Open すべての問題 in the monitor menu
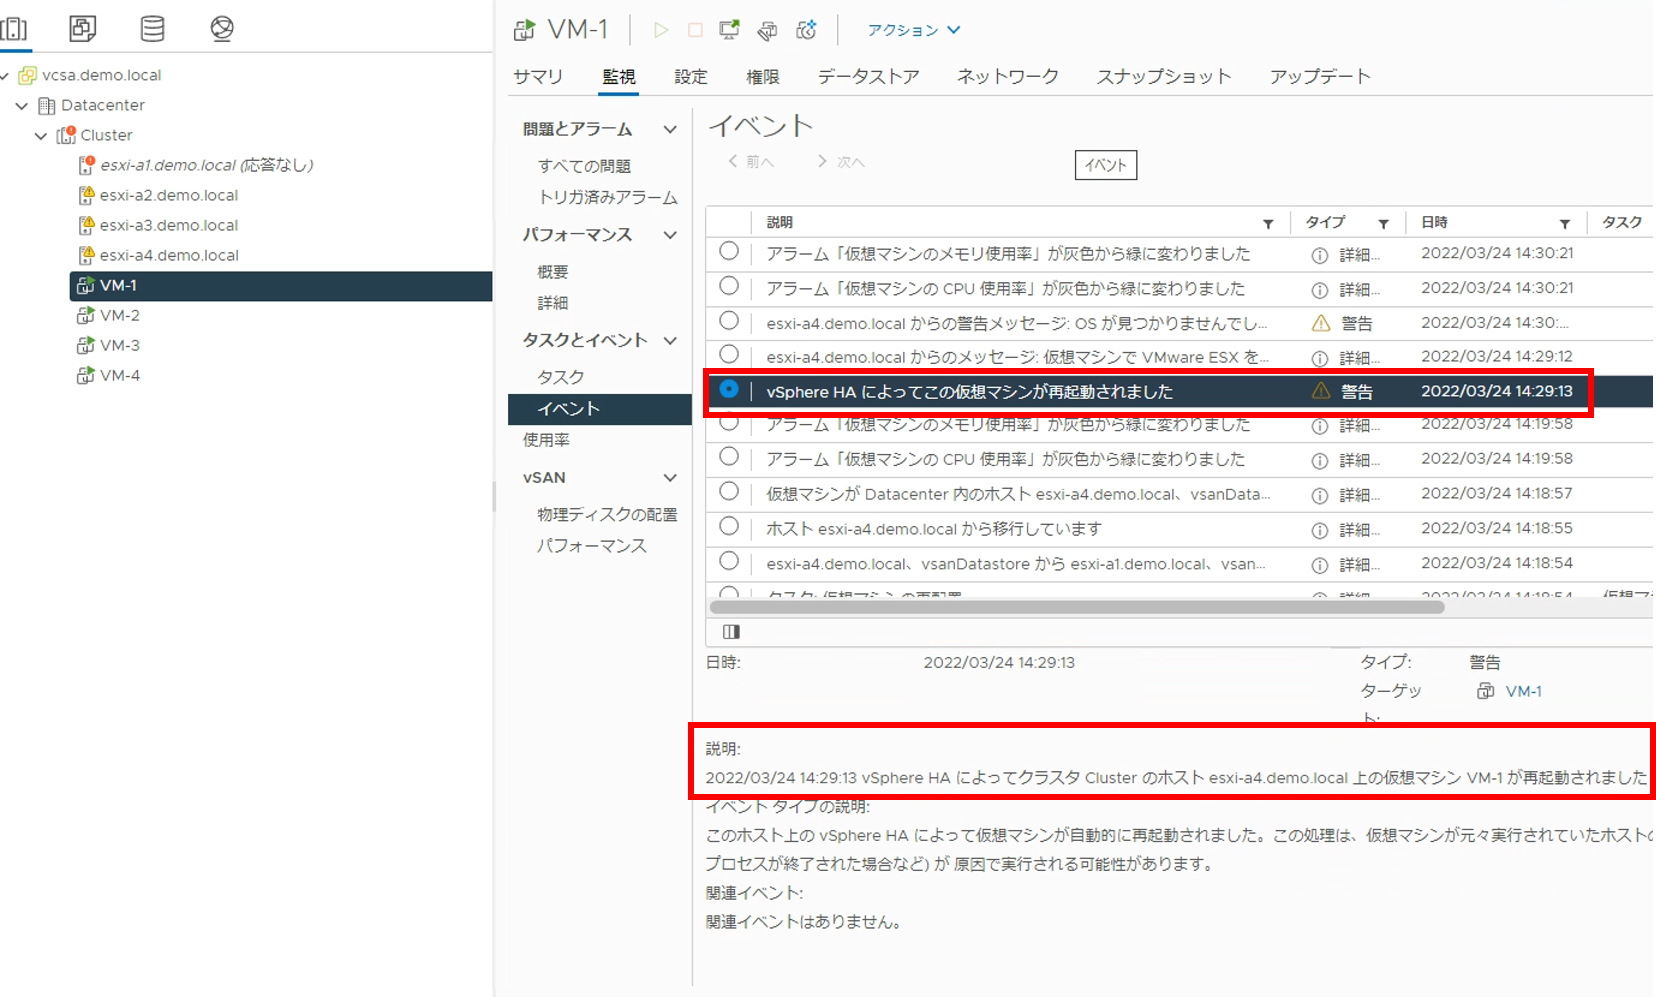 point(584,166)
